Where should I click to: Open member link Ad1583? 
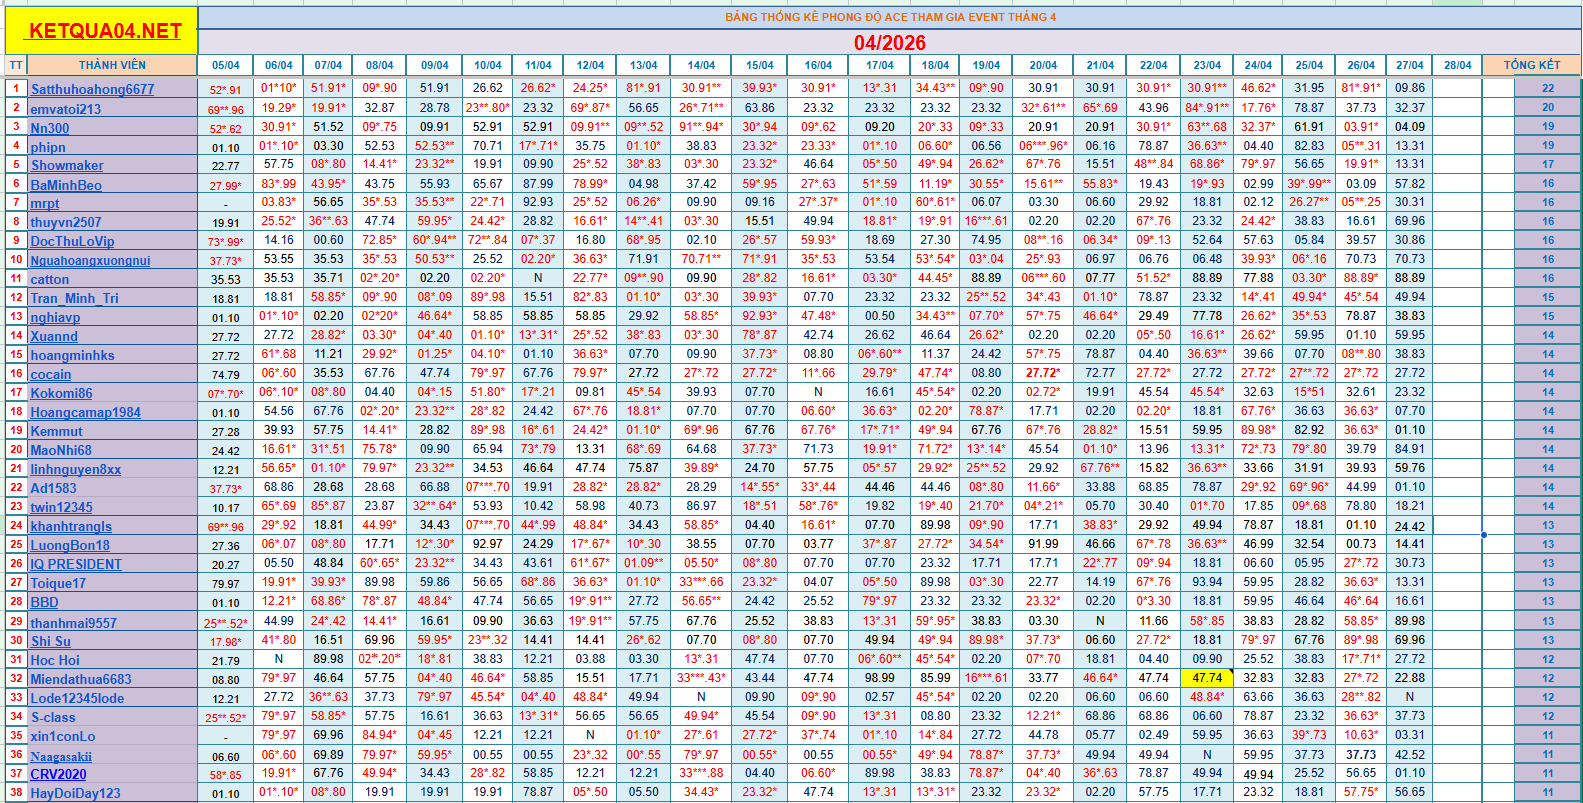[x=53, y=488]
